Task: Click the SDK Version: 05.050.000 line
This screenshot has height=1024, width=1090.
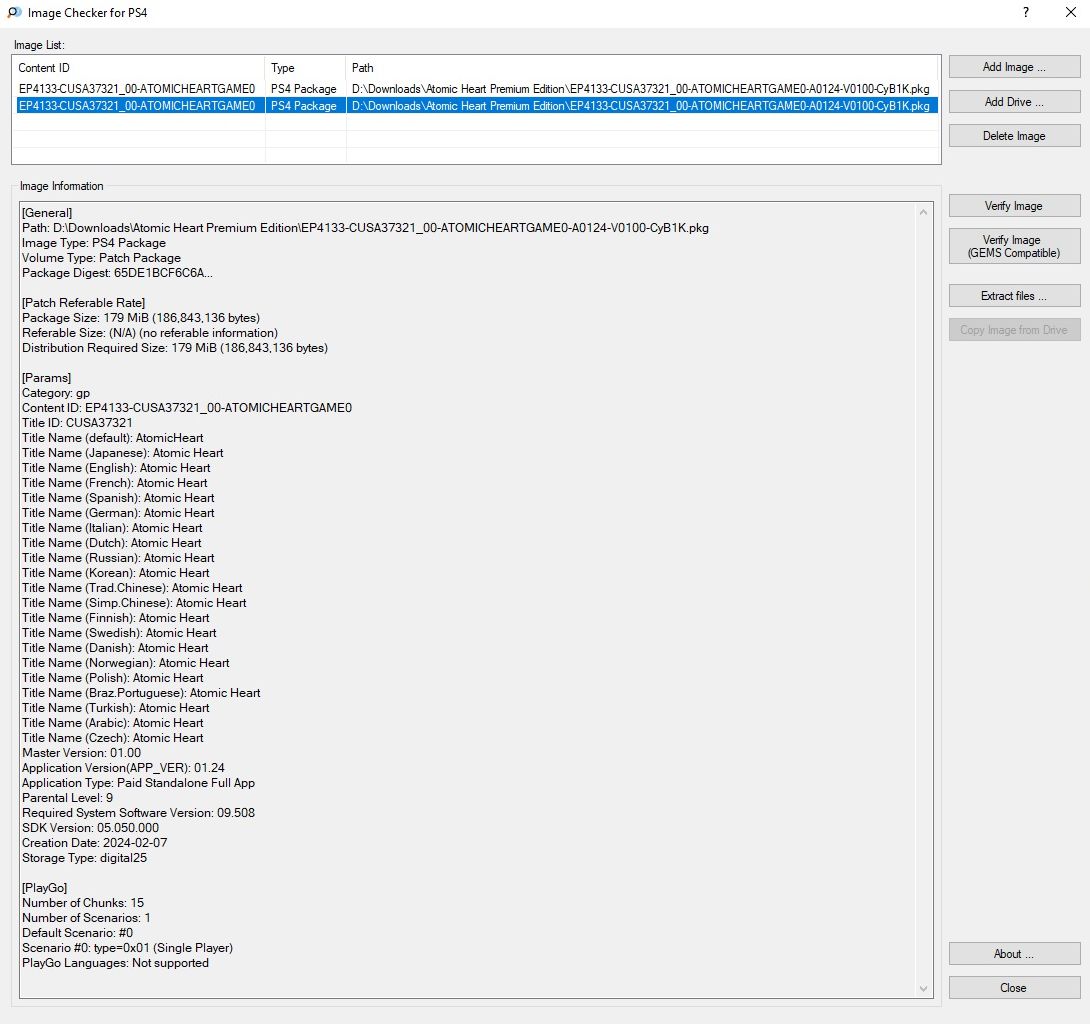Action: [x=90, y=828]
